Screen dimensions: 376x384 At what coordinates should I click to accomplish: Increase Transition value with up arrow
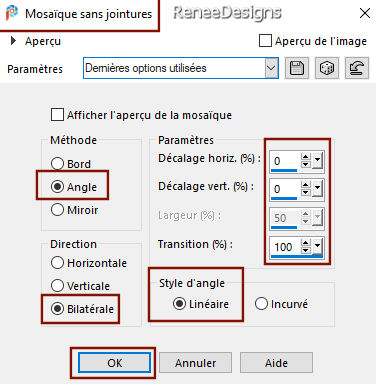pyautogui.click(x=306, y=242)
